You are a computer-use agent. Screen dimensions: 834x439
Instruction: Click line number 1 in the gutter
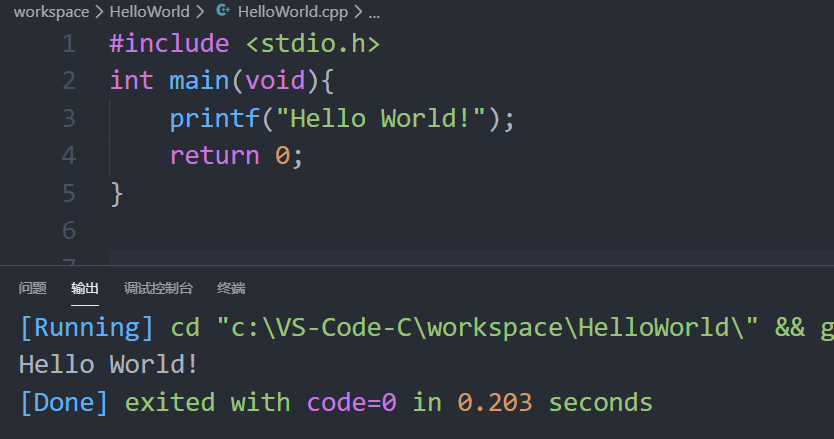click(x=69, y=44)
